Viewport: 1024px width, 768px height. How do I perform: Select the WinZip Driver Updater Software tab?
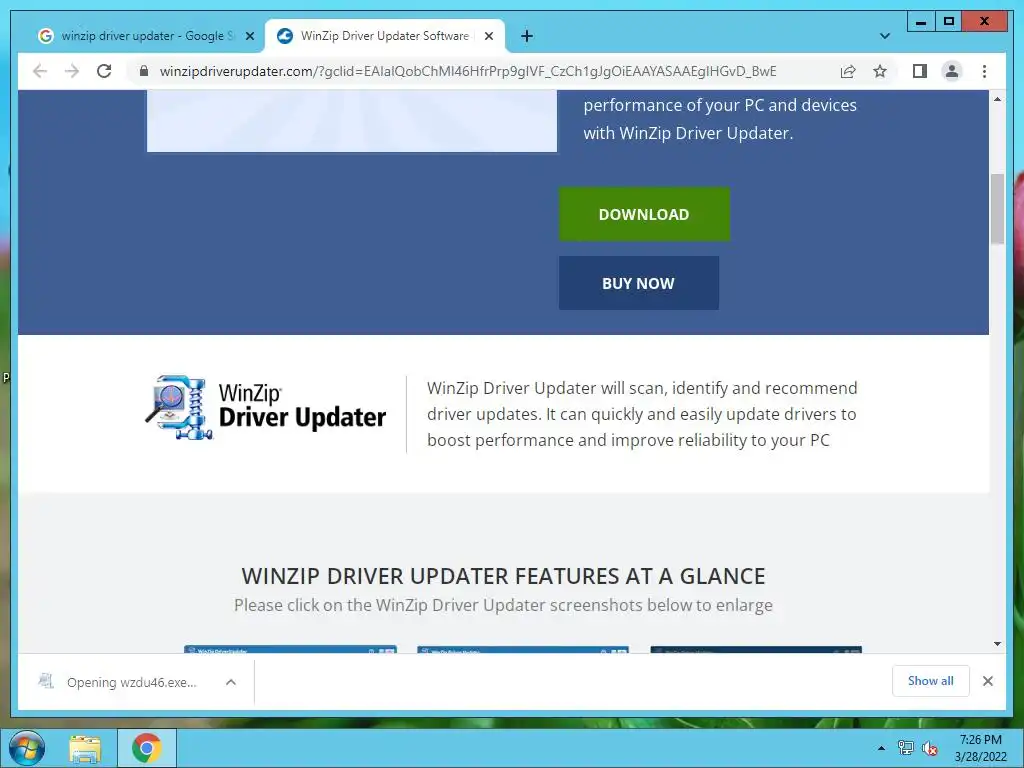pyautogui.click(x=384, y=36)
